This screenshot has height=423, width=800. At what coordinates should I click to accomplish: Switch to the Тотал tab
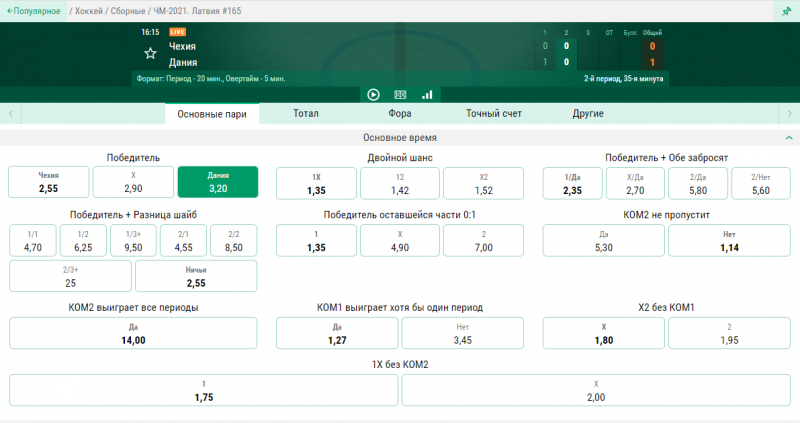click(306, 113)
